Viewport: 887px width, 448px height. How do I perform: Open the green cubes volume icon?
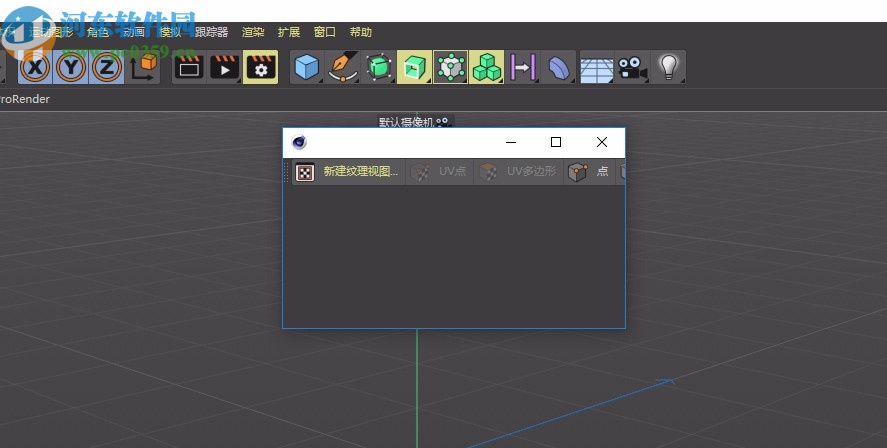click(486, 67)
